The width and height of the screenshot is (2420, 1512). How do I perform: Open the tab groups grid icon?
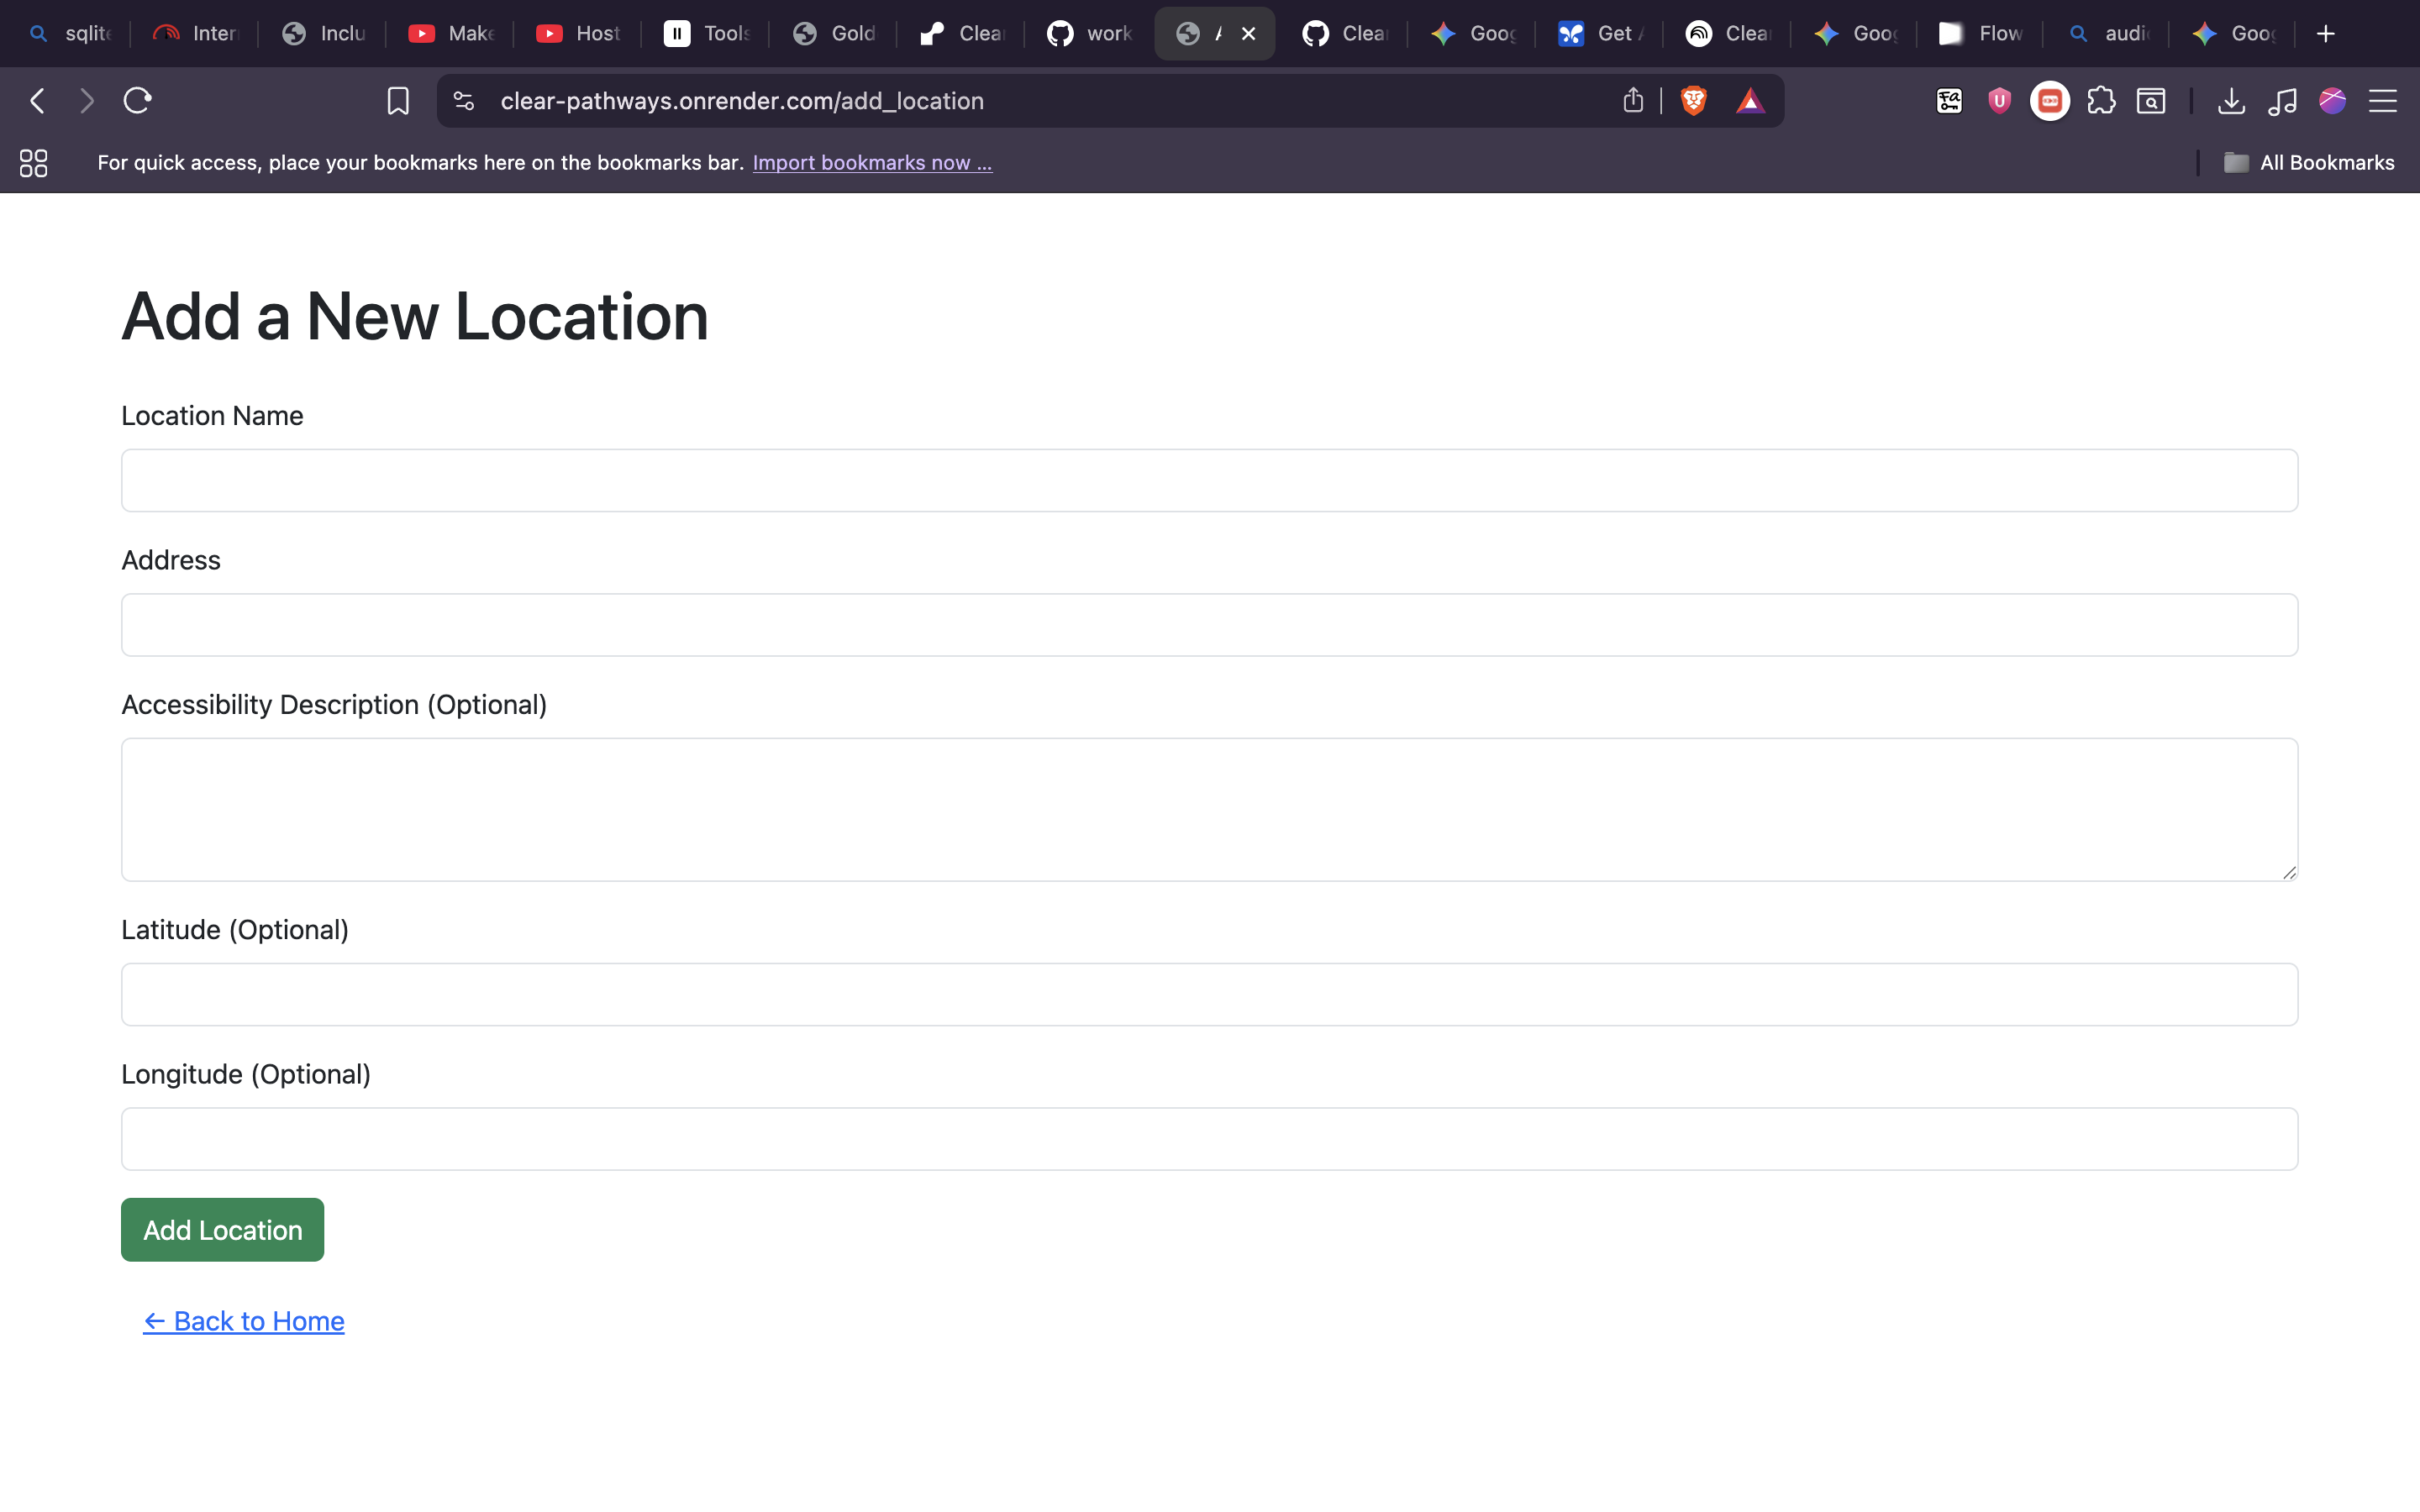pyautogui.click(x=33, y=163)
